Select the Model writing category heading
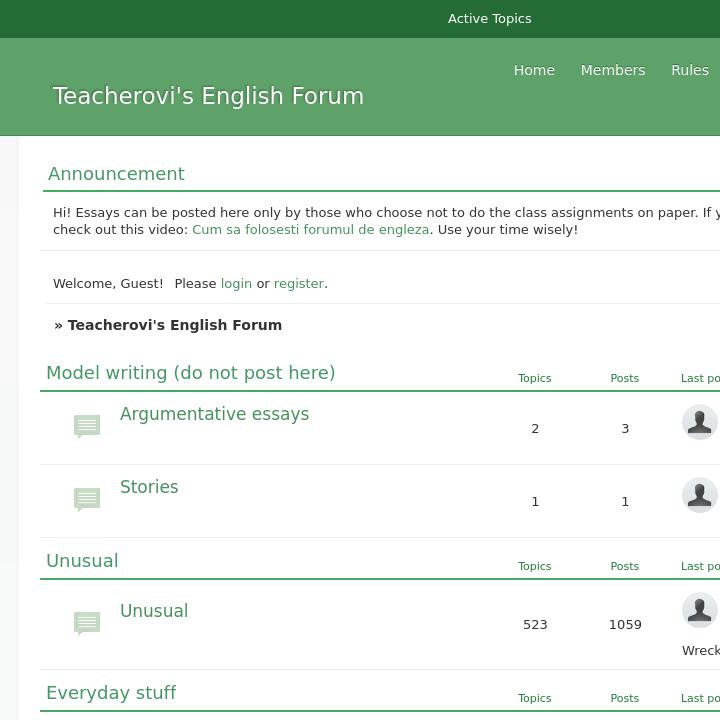Viewport: 720px width, 720px height. coord(190,373)
